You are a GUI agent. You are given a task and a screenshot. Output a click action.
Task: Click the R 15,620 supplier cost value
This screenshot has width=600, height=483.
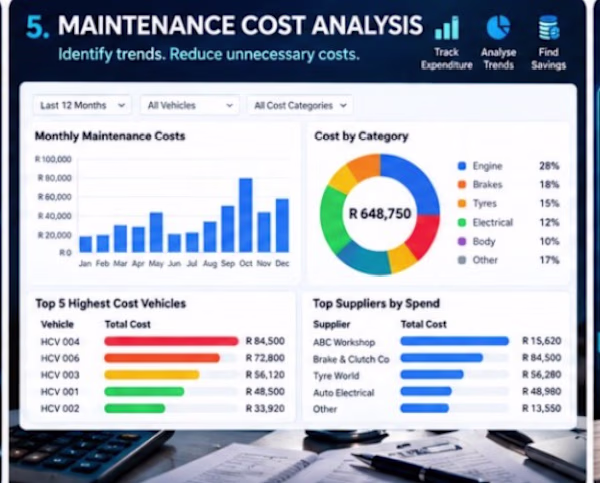coord(542,341)
